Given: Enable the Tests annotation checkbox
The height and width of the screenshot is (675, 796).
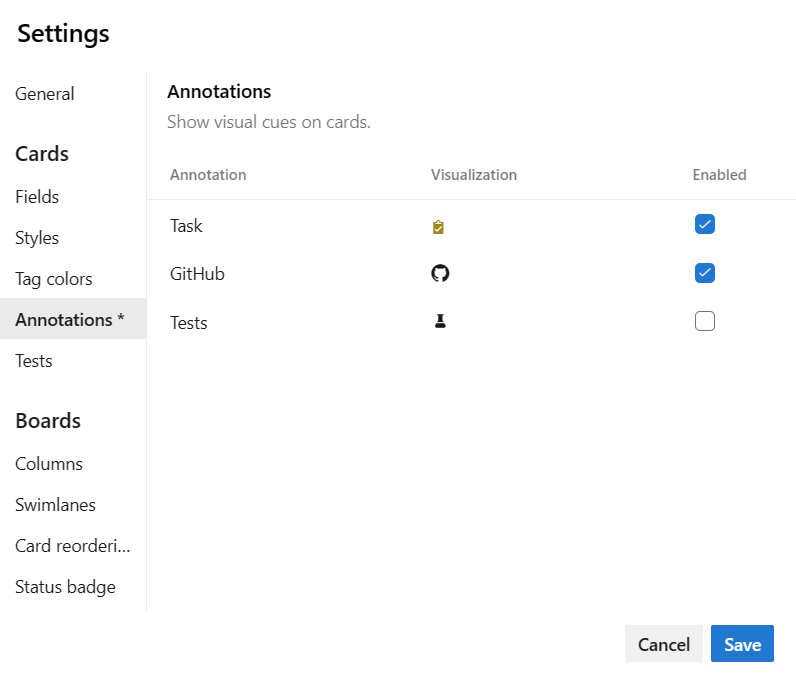Looking at the screenshot, I should [705, 321].
